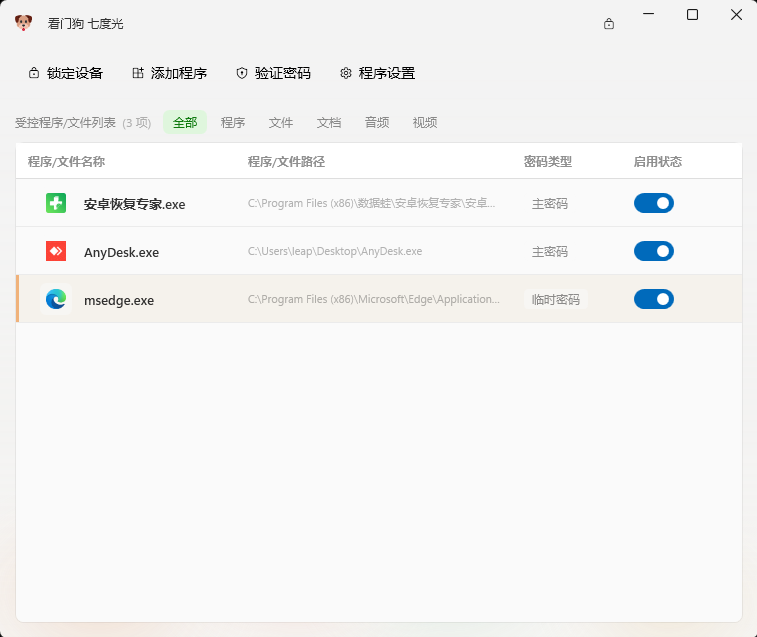Open the 验证密码 option
757x637 pixels.
(274, 73)
